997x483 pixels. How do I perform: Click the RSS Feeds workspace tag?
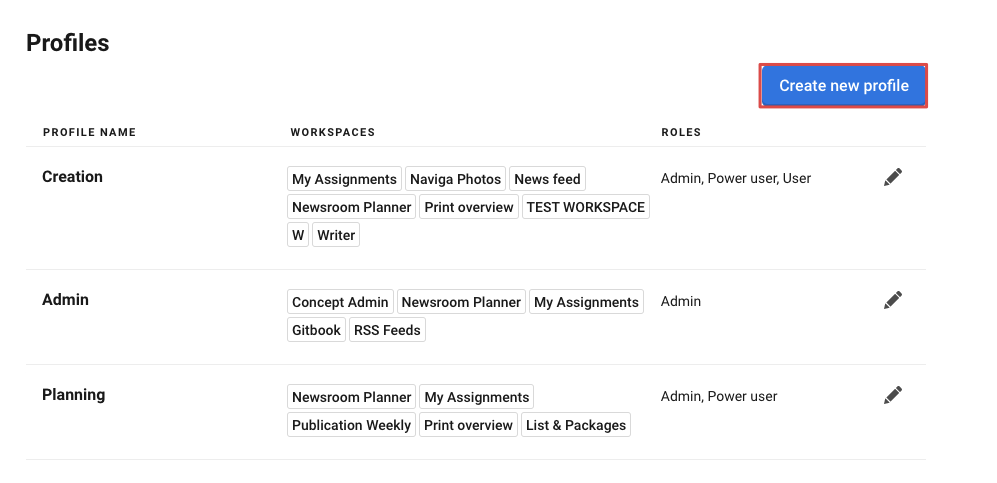click(x=387, y=330)
